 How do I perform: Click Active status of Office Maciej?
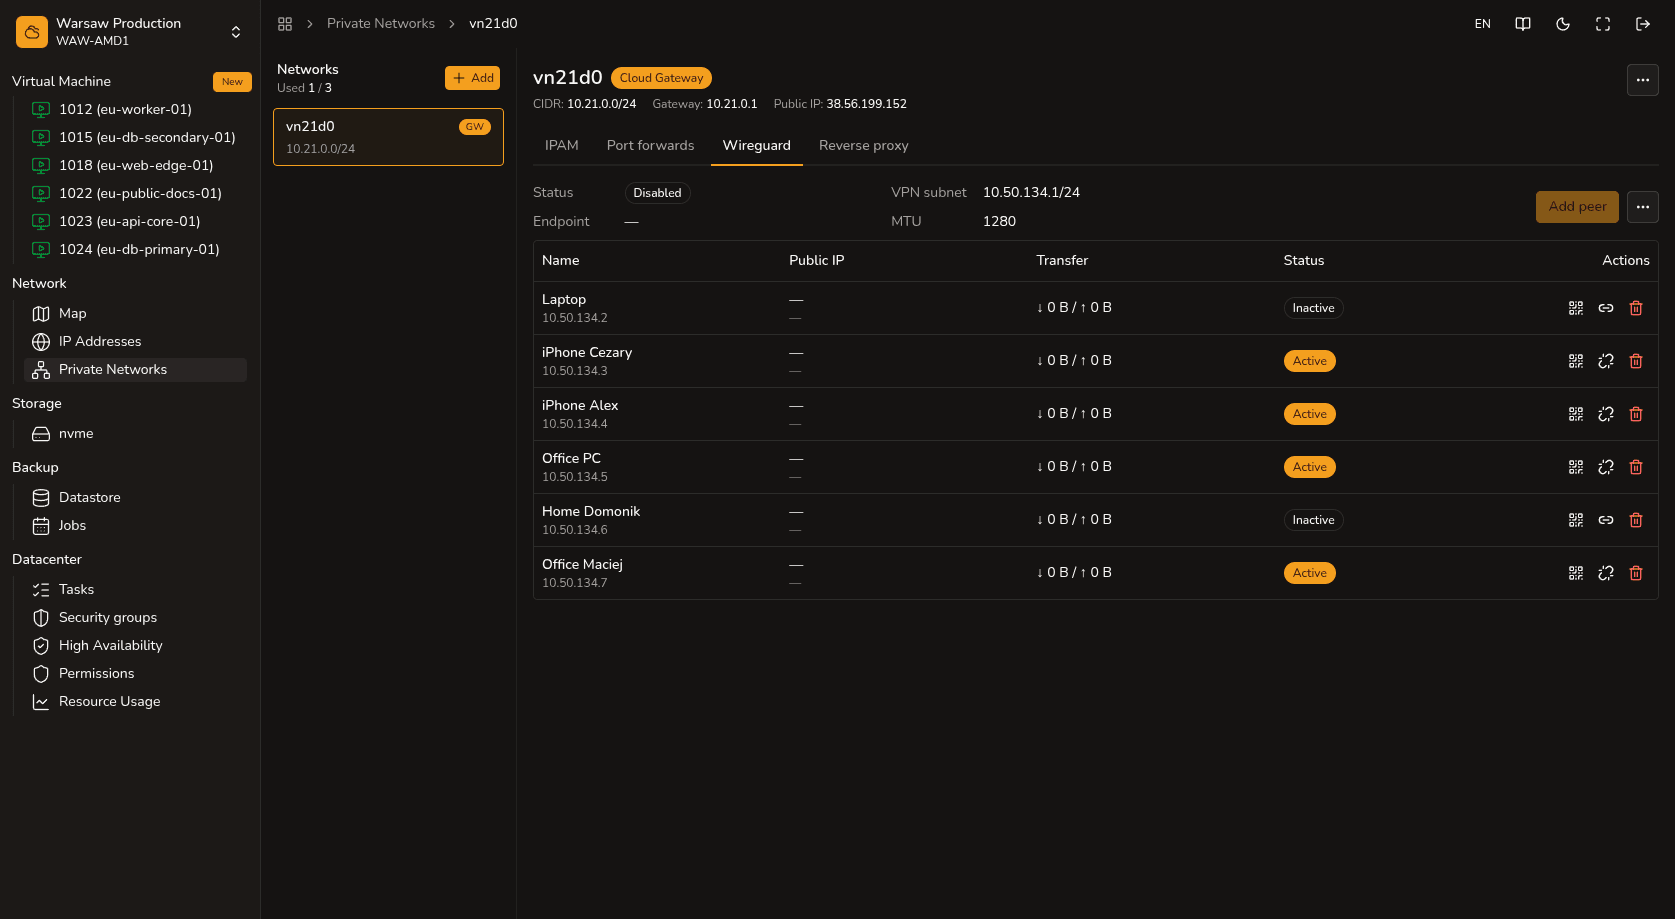pos(1309,573)
